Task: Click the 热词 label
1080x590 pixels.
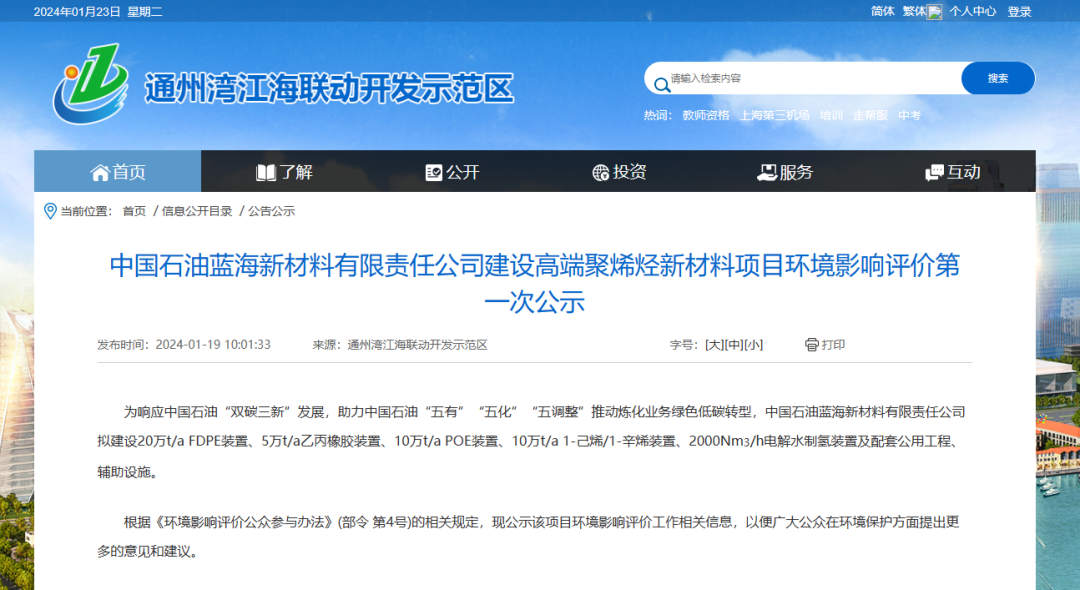Action: click(x=658, y=115)
